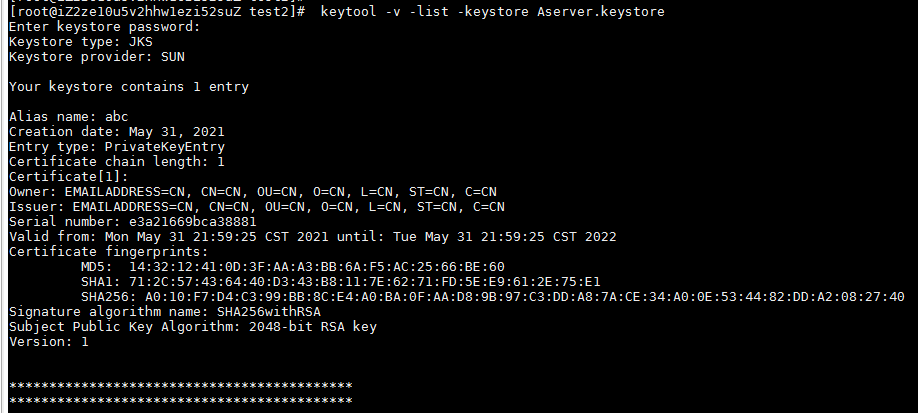Click the Issuer EMAILADDRESS line
This screenshot has height=413, width=918.
click(257, 206)
